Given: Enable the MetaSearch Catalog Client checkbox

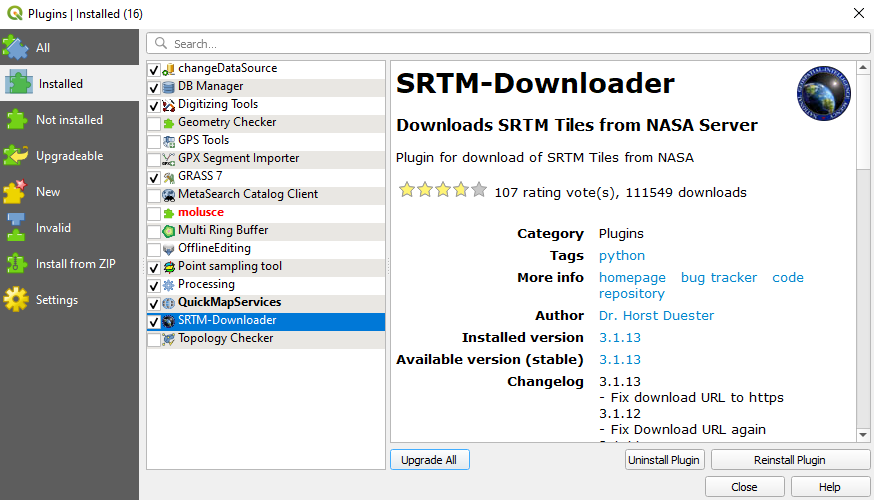Looking at the screenshot, I should point(154,196).
